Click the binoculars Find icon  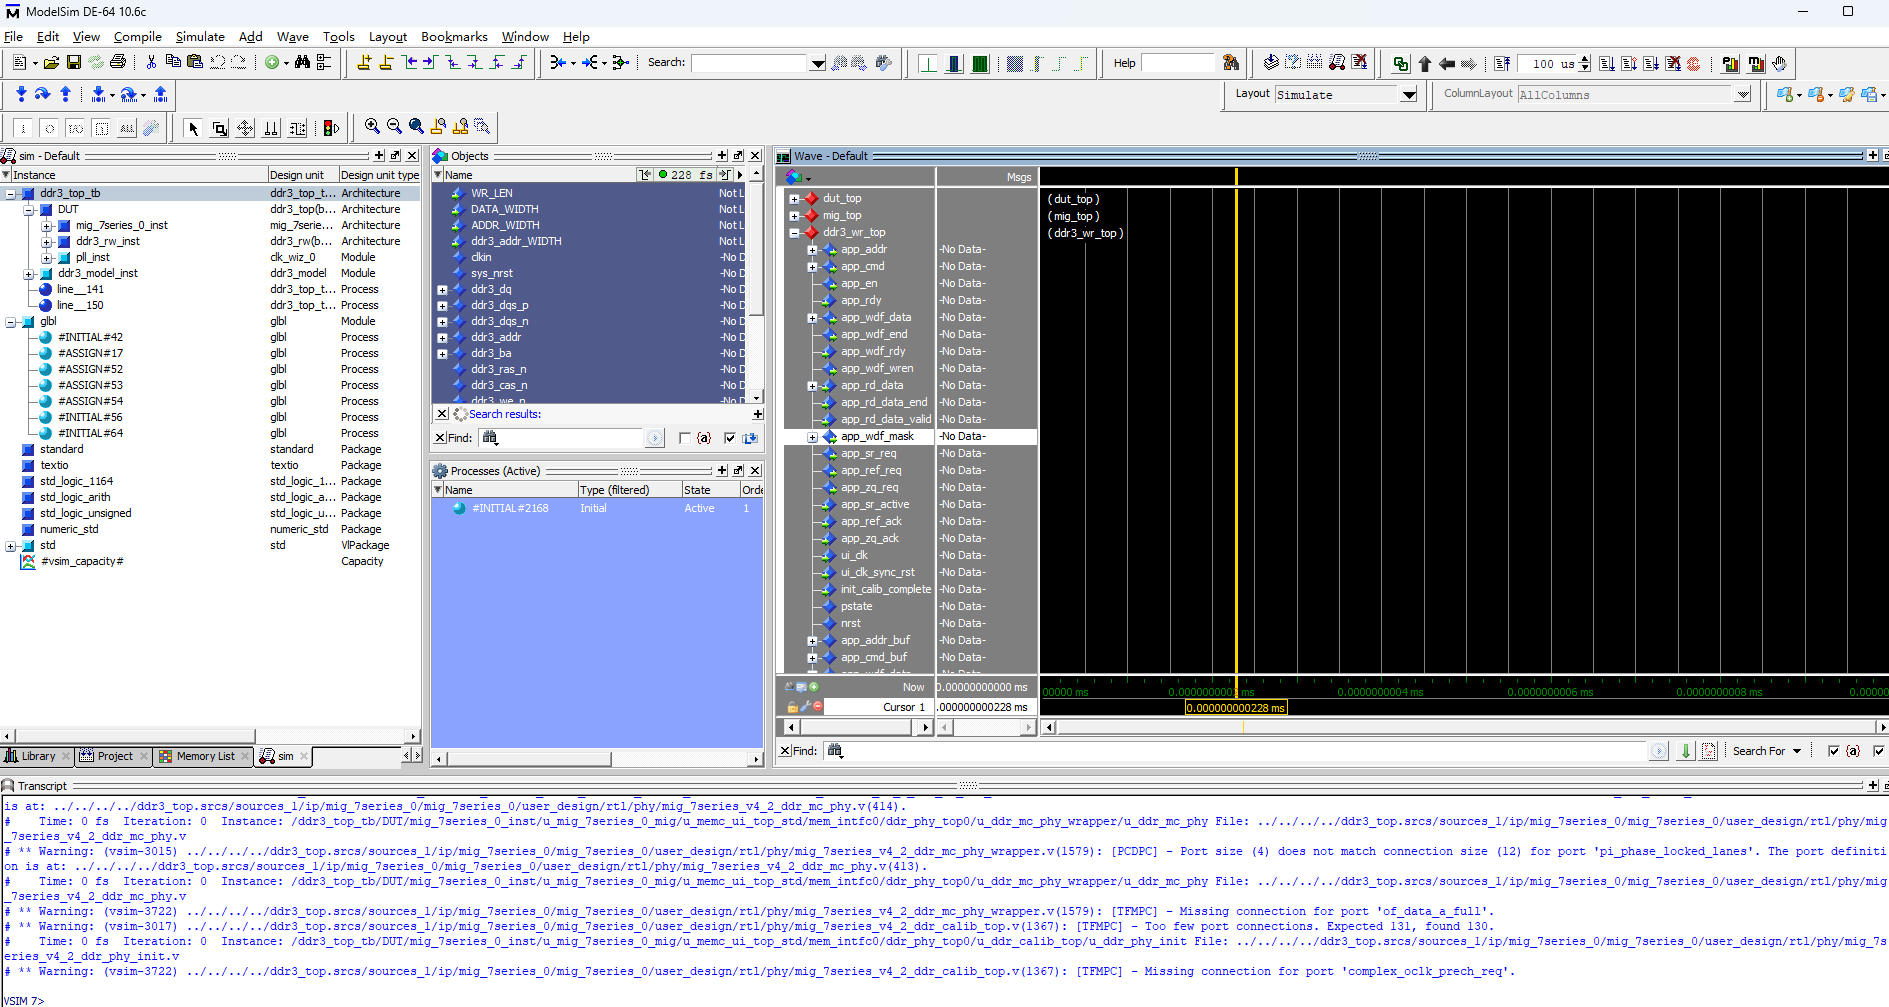tap(302, 62)
